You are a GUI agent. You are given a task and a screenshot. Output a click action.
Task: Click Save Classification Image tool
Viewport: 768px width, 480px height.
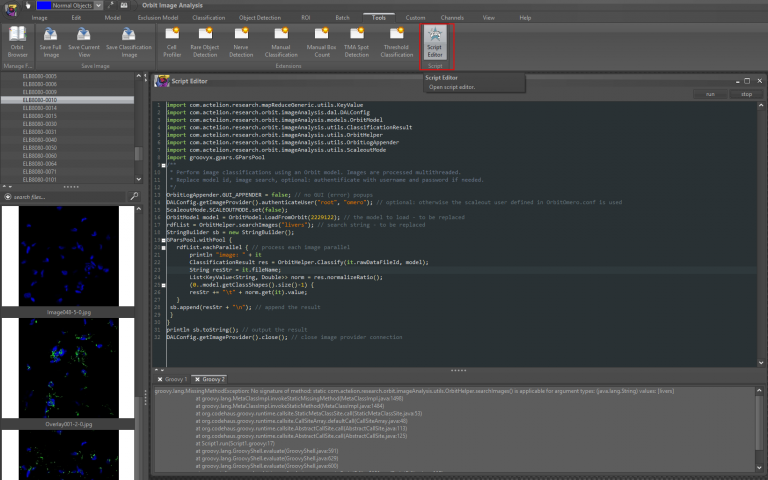[129, 42]
